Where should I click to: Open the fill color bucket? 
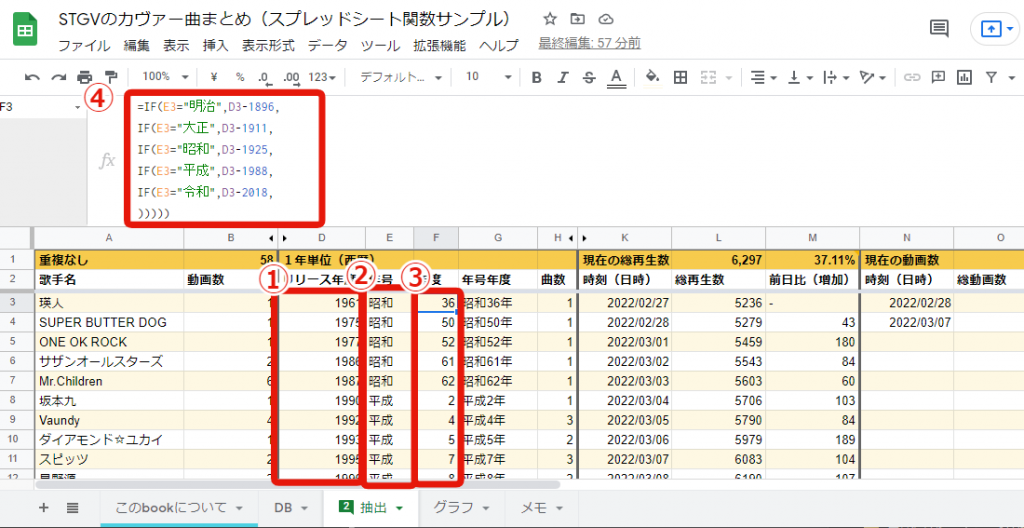[x=653, y=77]
